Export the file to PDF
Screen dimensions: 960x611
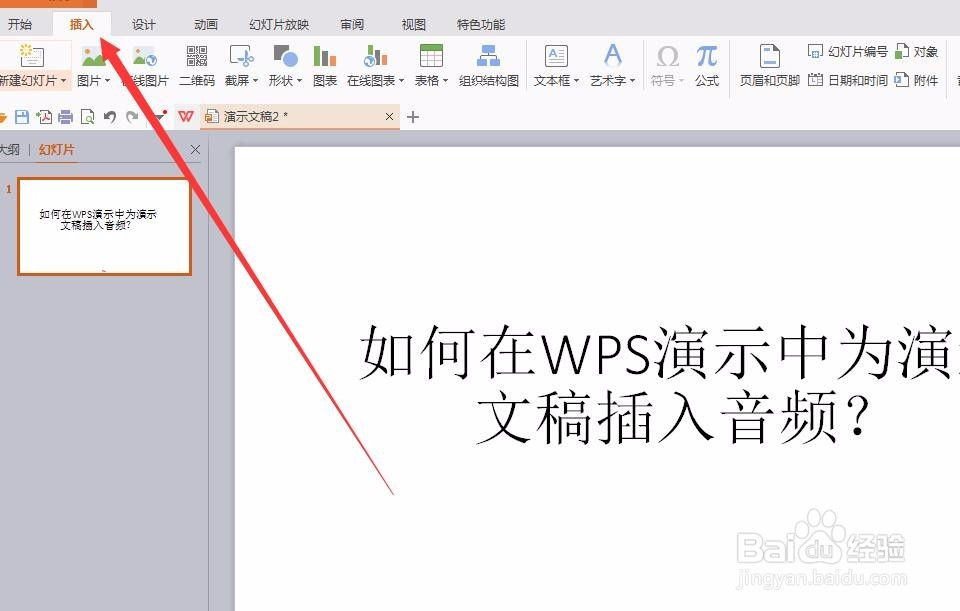pos(44,116)
